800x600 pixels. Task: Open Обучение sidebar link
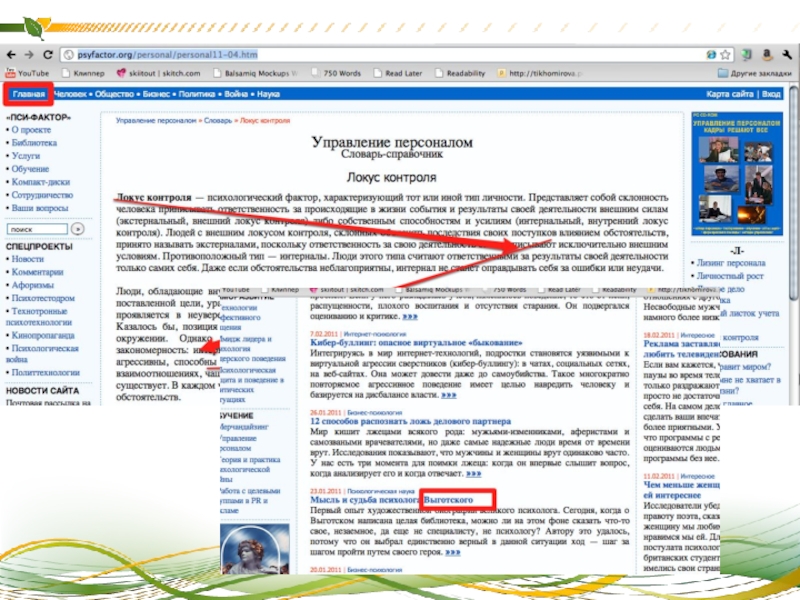[x=30, y=169]
